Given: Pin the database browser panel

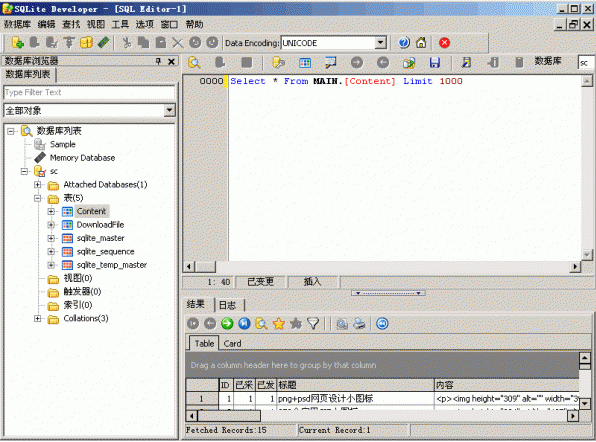Looking at the screenshot, I should click(x=159, y=61).
